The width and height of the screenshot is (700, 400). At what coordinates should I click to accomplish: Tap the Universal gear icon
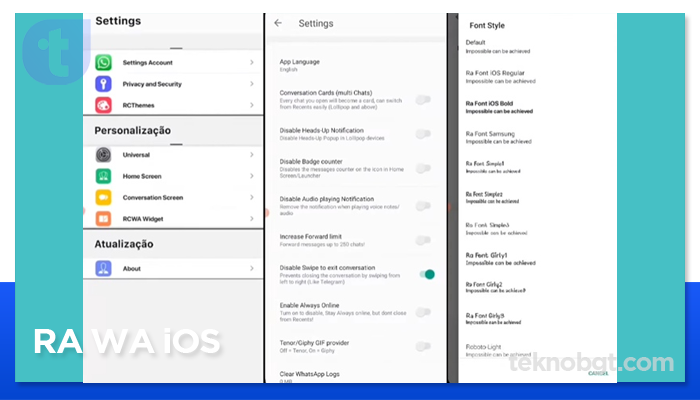(x=104, y=154)
